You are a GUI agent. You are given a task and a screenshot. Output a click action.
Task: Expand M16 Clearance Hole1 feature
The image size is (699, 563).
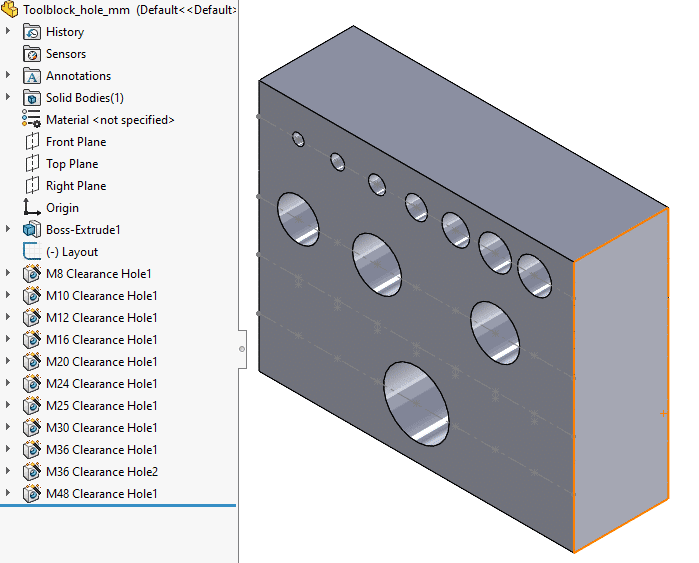click(8, 339)
